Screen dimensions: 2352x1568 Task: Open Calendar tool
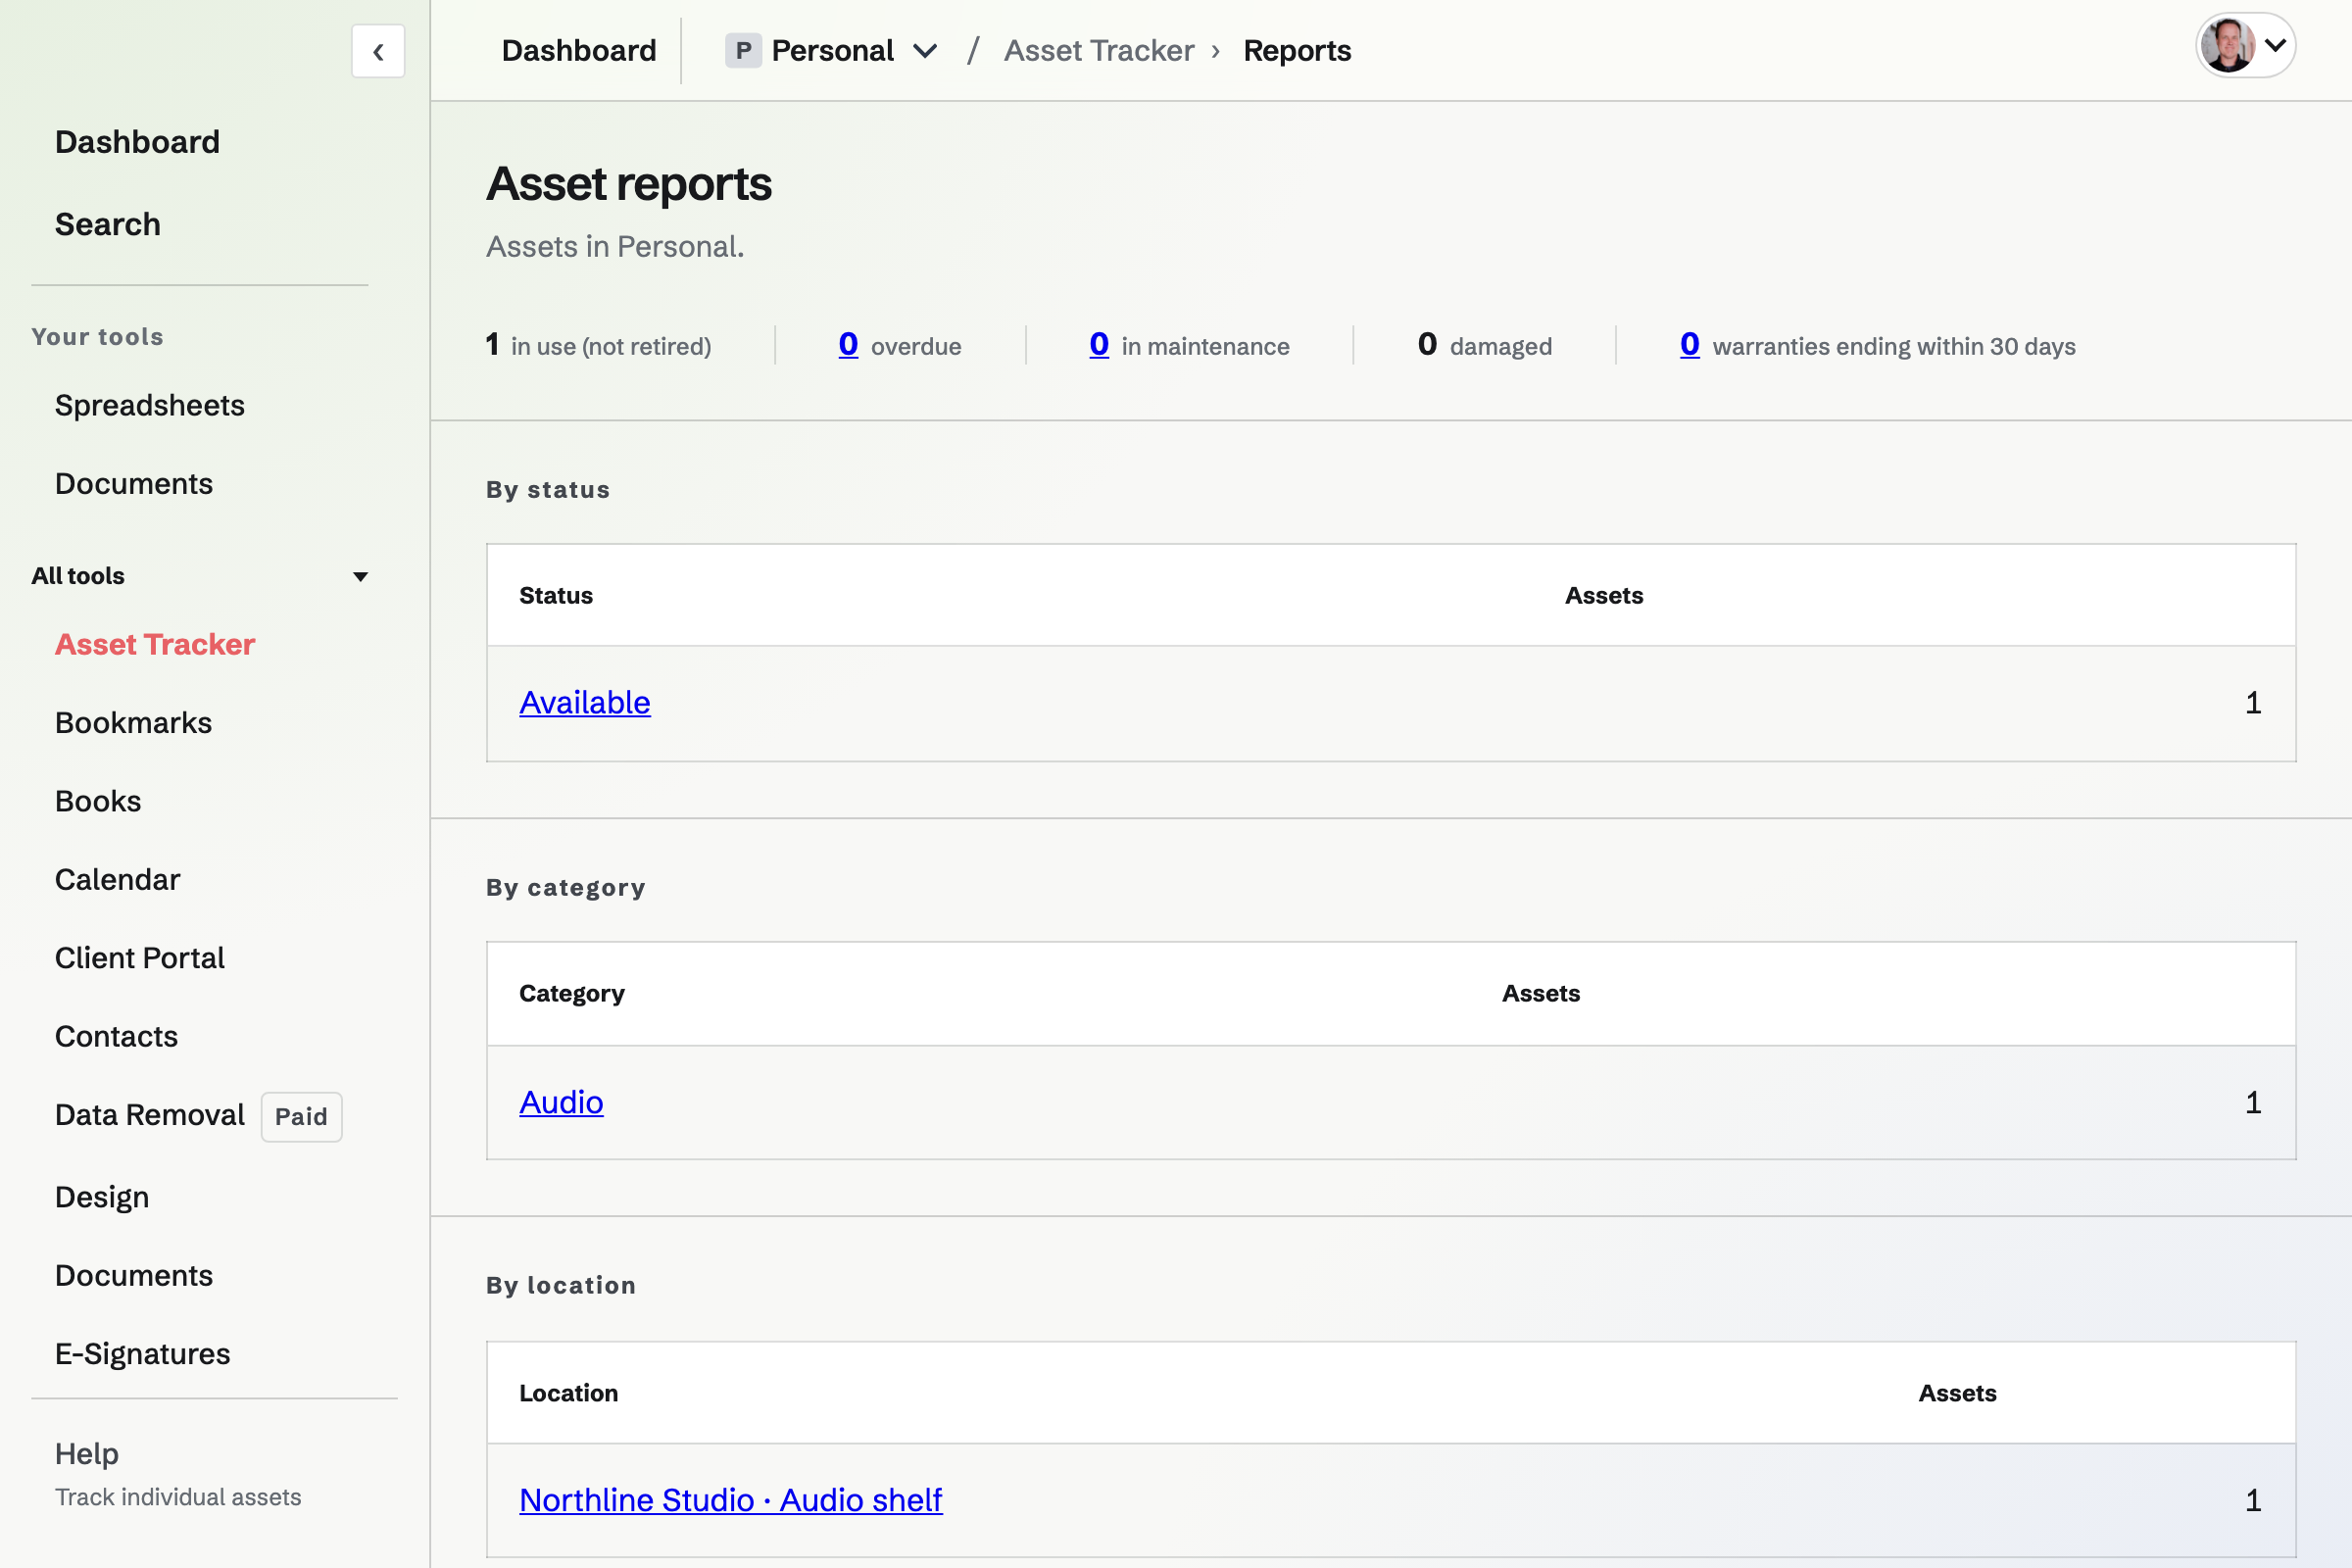click(118, 879)
